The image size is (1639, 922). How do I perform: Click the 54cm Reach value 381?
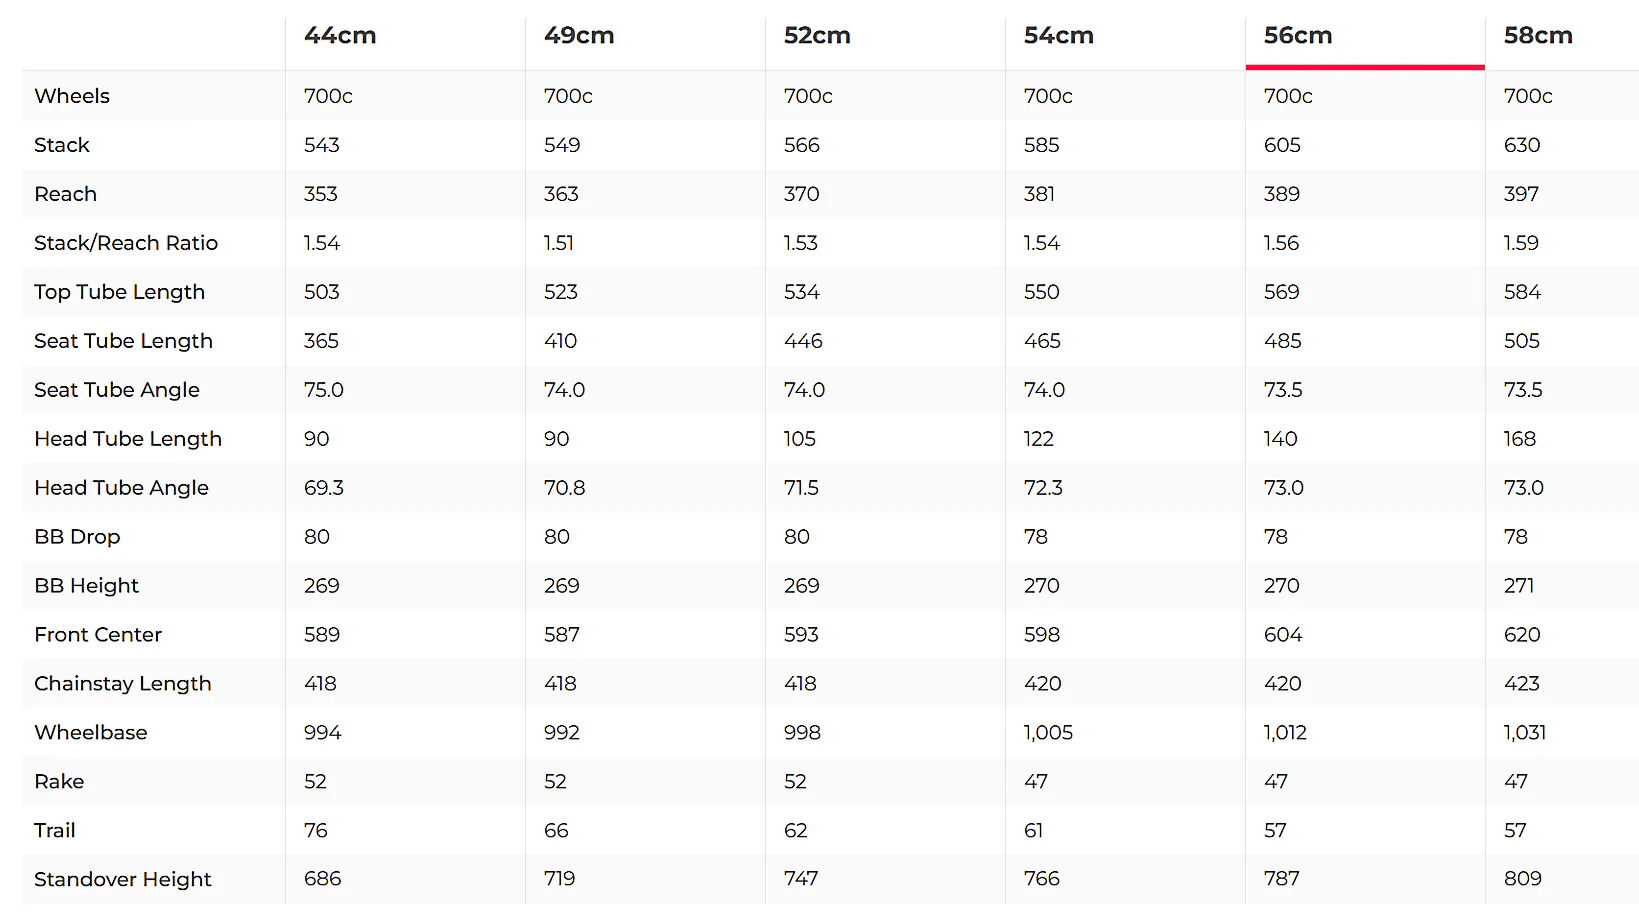[x=1040, y=194]
